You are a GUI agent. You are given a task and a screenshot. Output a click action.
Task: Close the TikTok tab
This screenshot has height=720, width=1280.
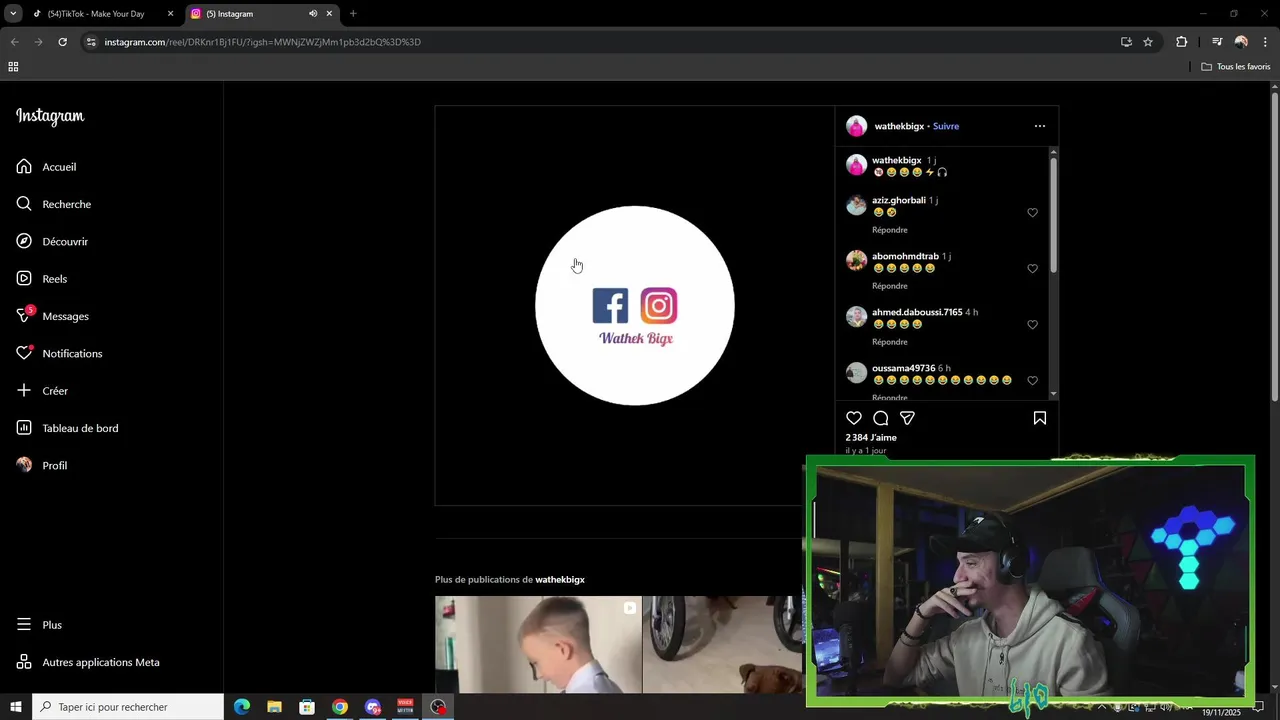coord(170,14)
